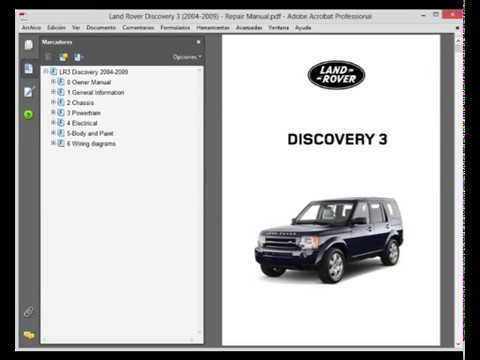This screenshot has width=480, height=360.
Task: Click bookmark icon beside 3 Powertrain
Action: coord(61,113)
